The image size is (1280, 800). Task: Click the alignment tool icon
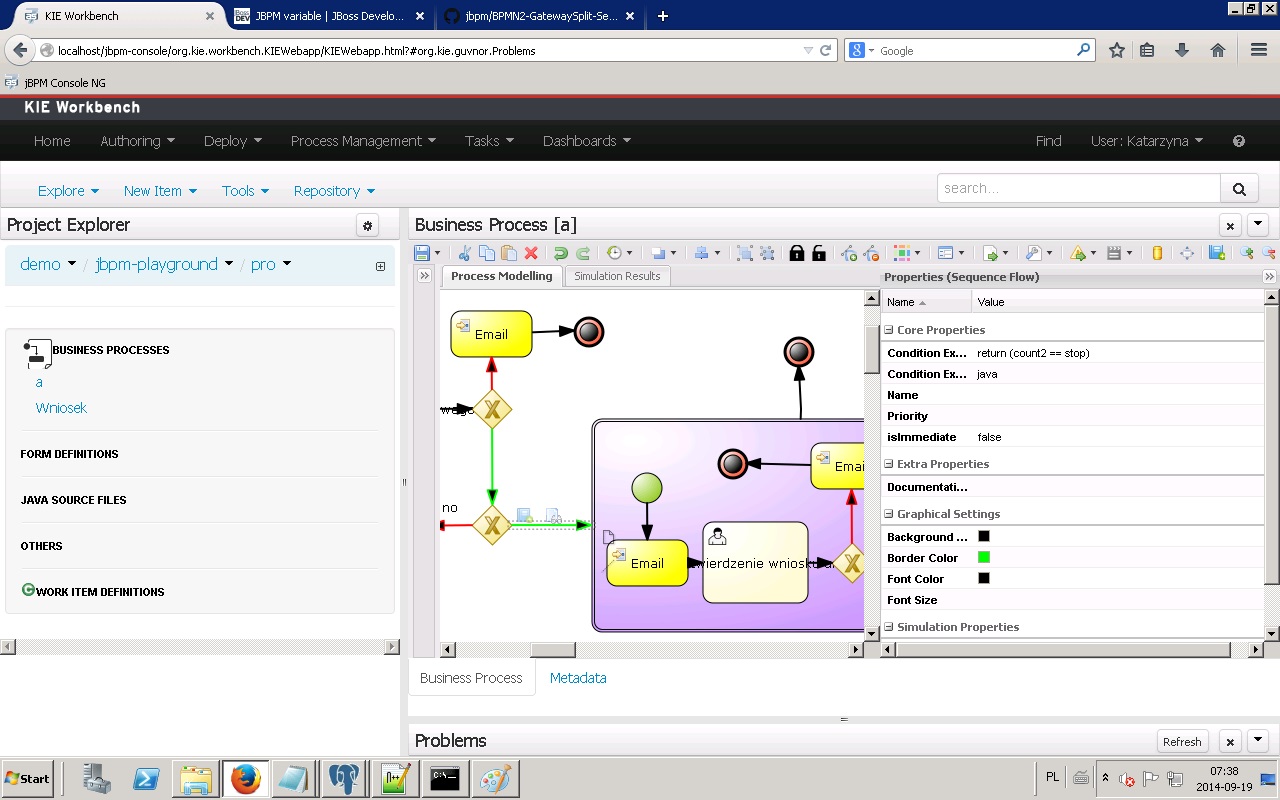702,253
